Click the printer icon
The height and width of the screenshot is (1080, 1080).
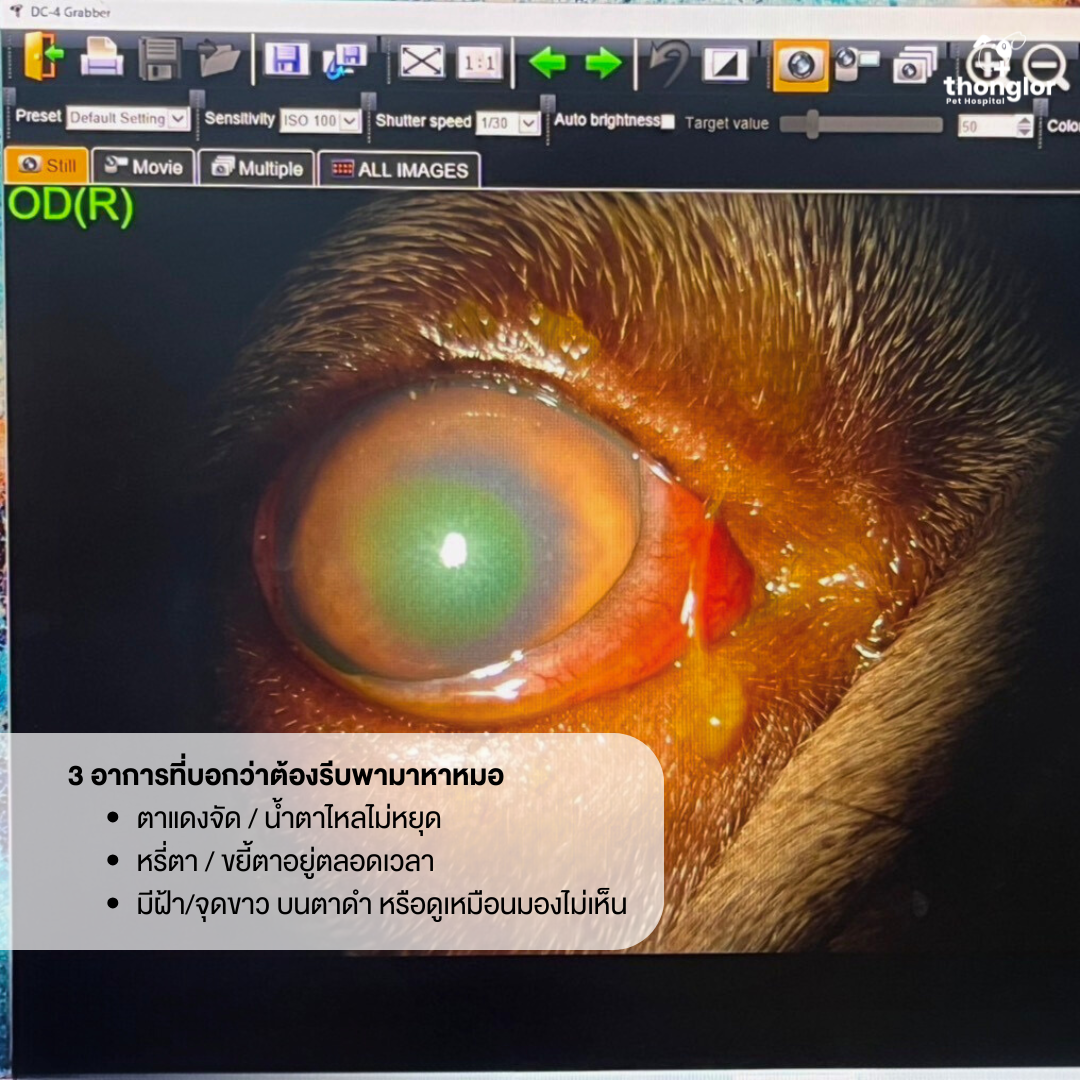(101, 60)
